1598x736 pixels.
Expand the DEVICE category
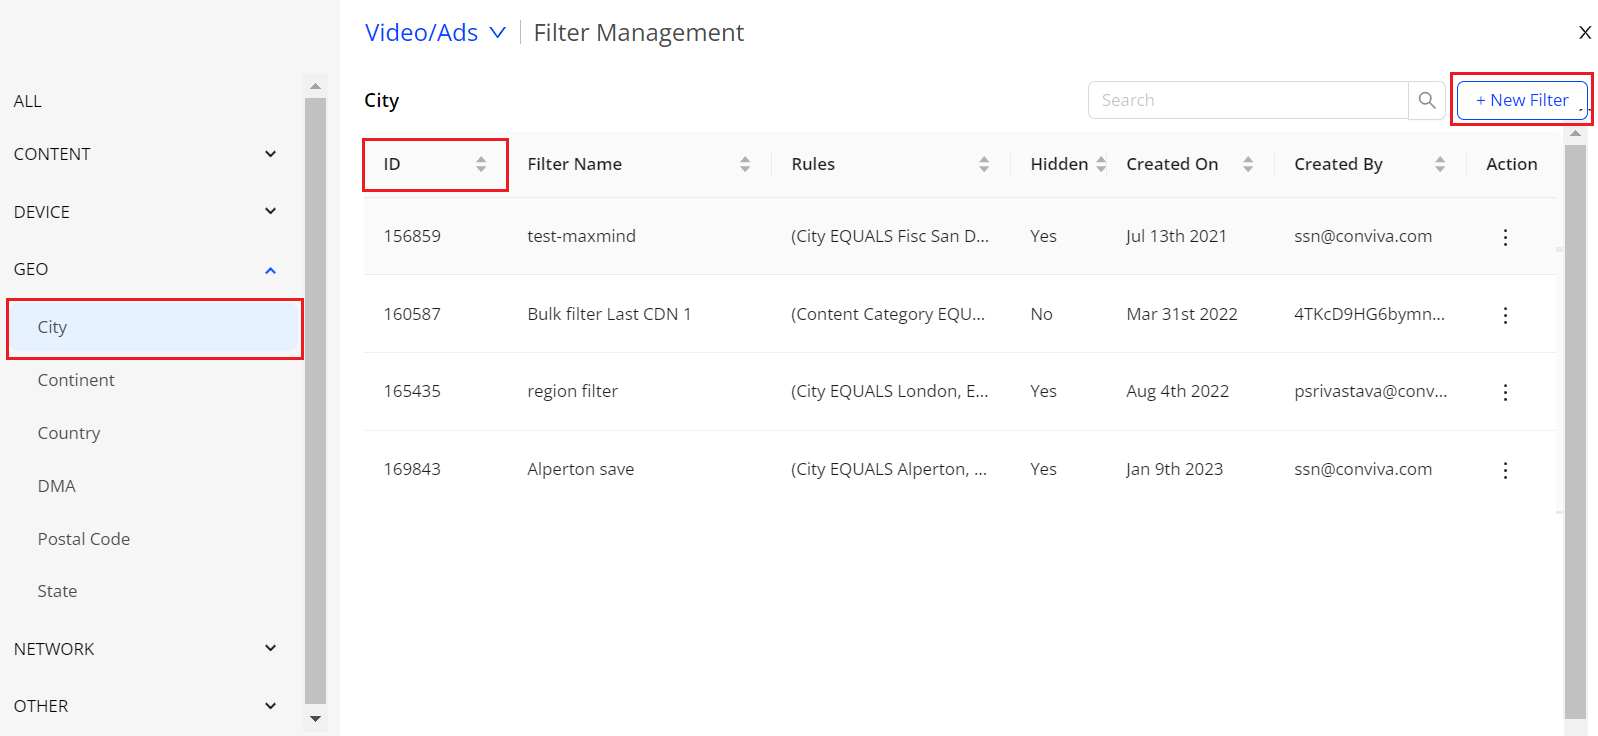pos(270,211)
